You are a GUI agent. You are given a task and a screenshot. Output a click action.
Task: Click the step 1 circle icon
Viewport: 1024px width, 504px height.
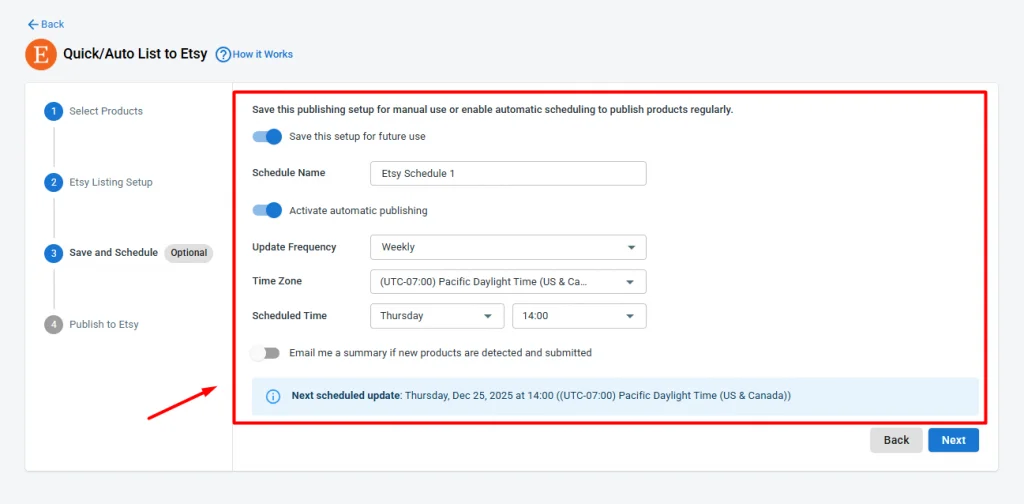(54, 111)
